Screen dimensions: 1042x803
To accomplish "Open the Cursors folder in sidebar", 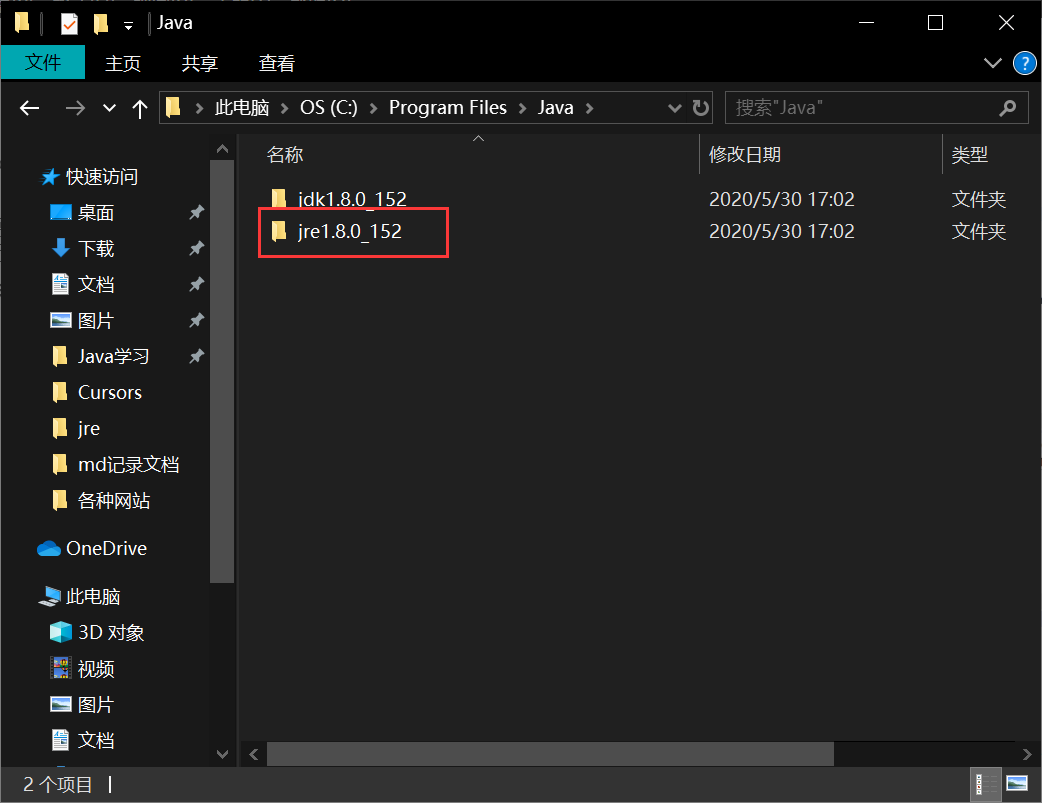I will click(x=110, y=392).
